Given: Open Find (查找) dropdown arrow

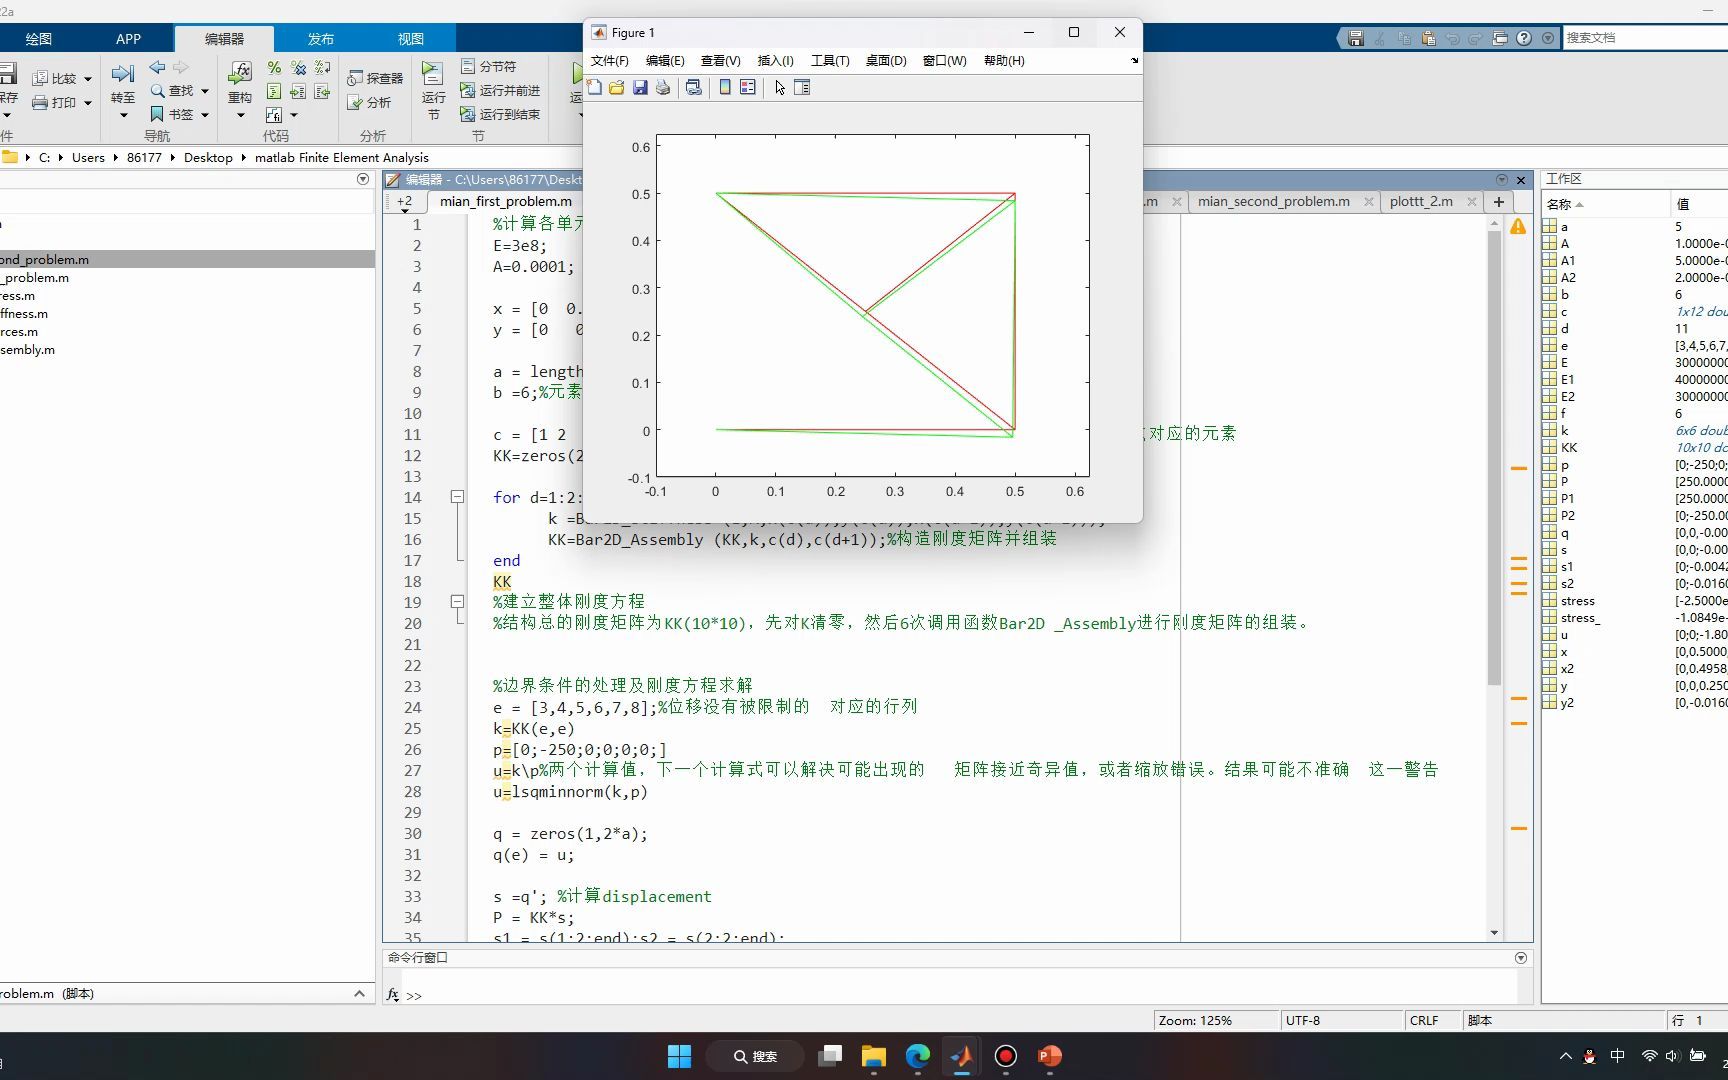Looking at the screenshot, I should [205, 91].
